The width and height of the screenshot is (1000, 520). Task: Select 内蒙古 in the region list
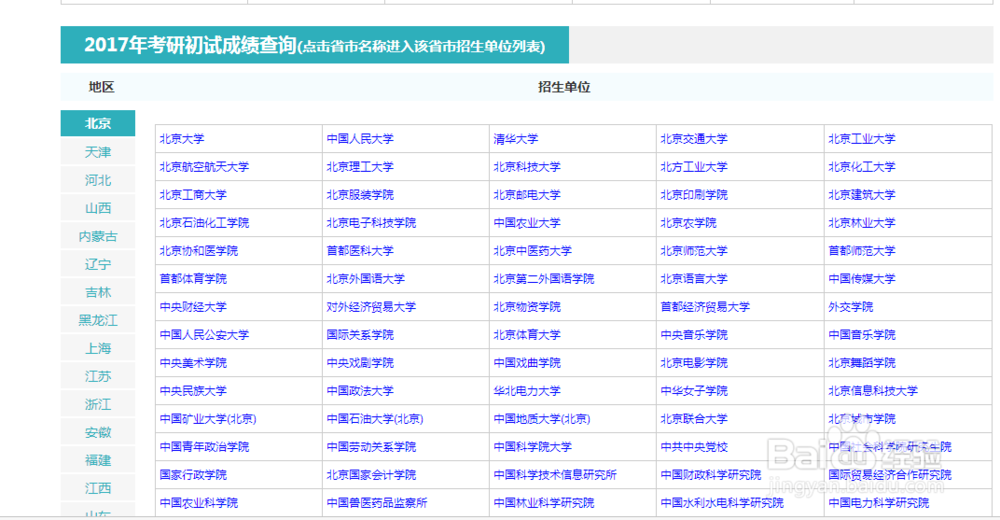click(x=98, y=236)
